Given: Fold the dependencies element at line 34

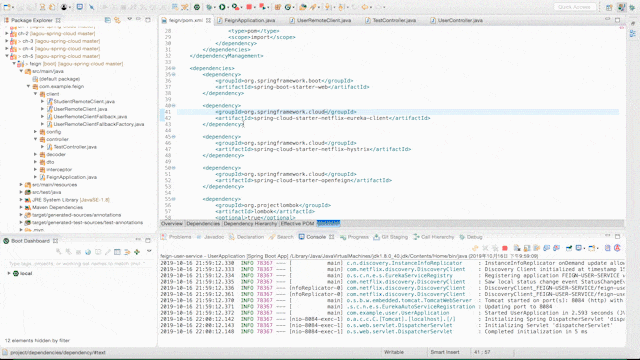Looking at the screenshot, I should (174, 68).
